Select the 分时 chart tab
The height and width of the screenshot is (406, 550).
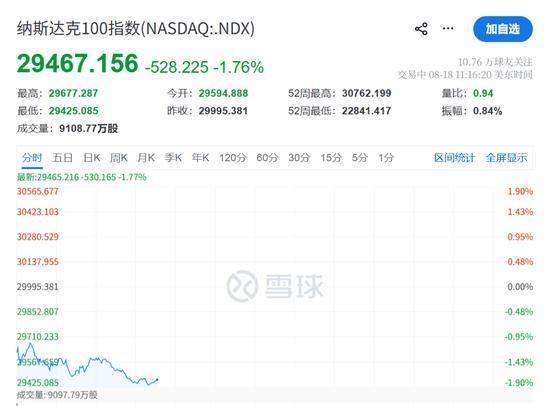coord(32,158)
